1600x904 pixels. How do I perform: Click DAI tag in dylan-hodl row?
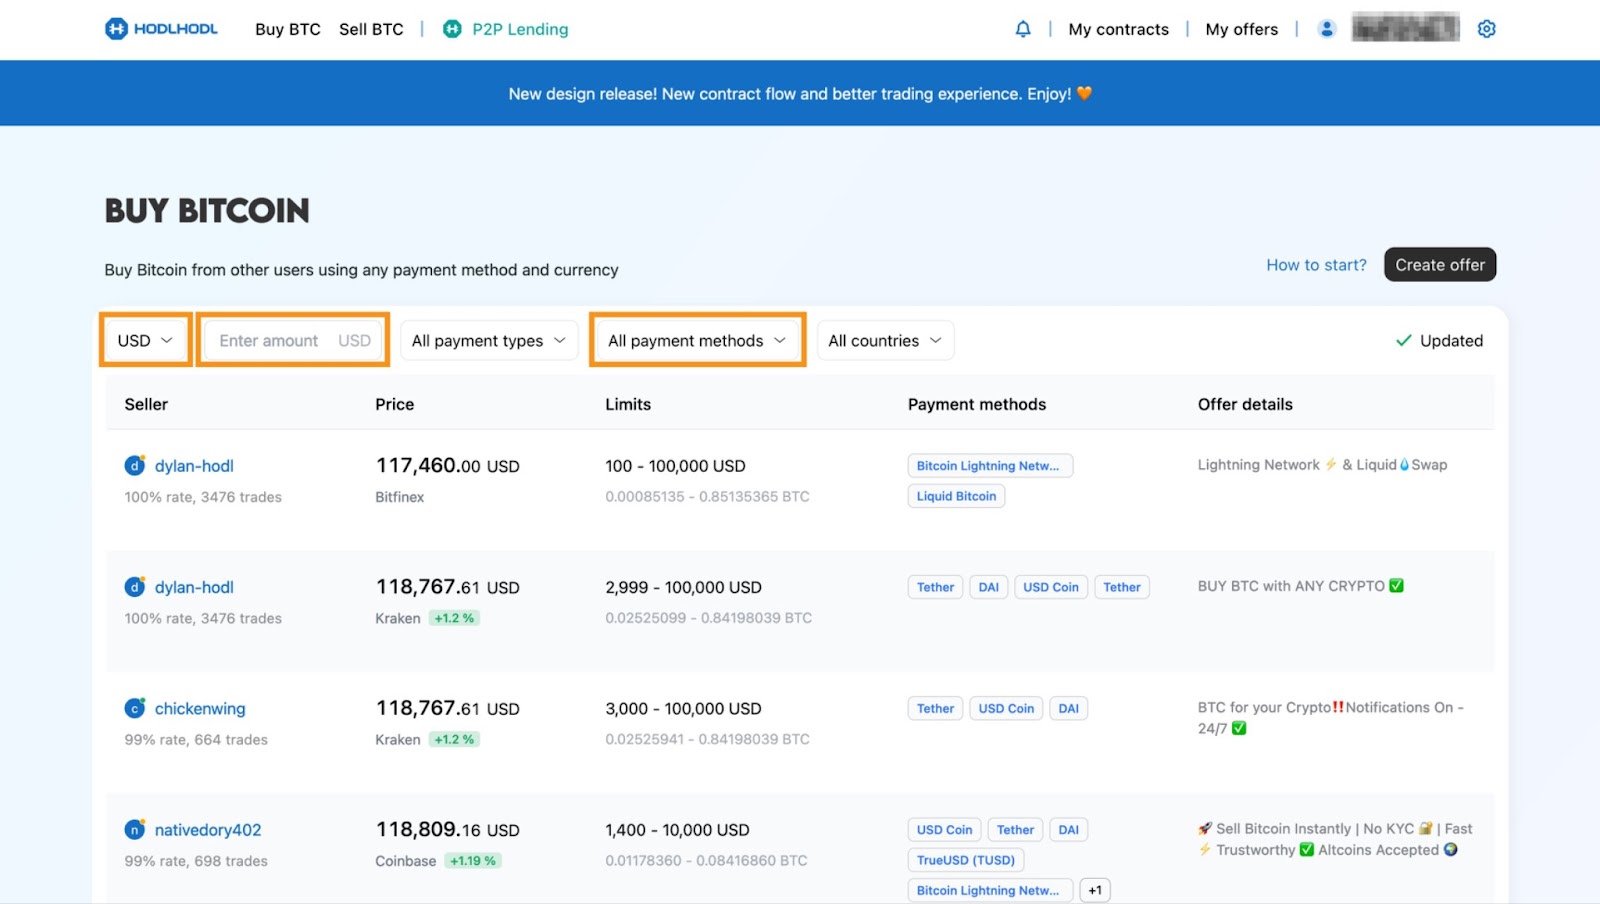(x=988, y=587)
